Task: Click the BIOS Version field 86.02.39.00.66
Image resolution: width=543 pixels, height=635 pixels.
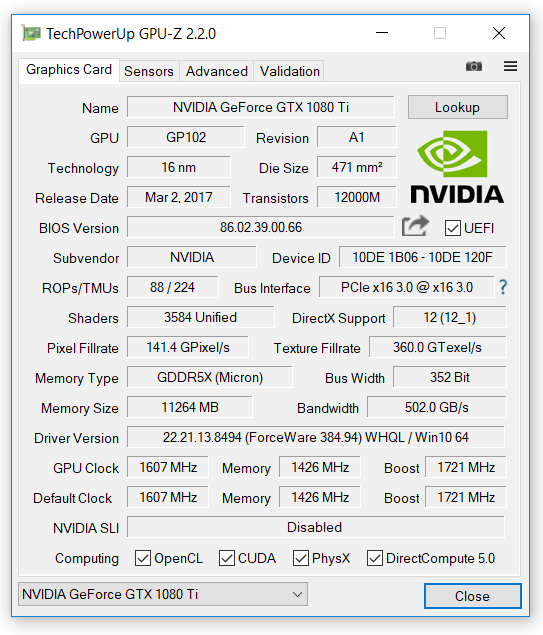Action: (x=261, y=227)
